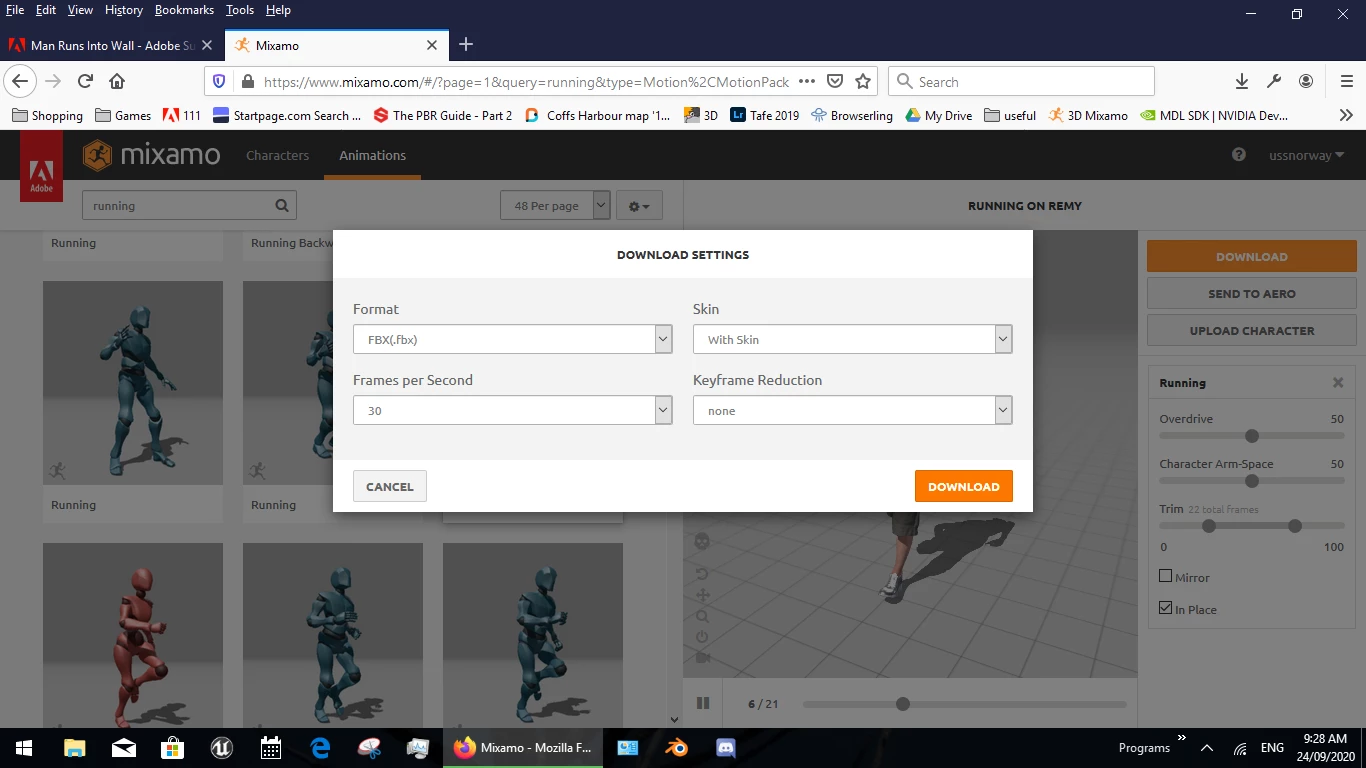Click the Firefox back arrow
The height and width of the screenshot is (768, 1366).
point(21,81)
